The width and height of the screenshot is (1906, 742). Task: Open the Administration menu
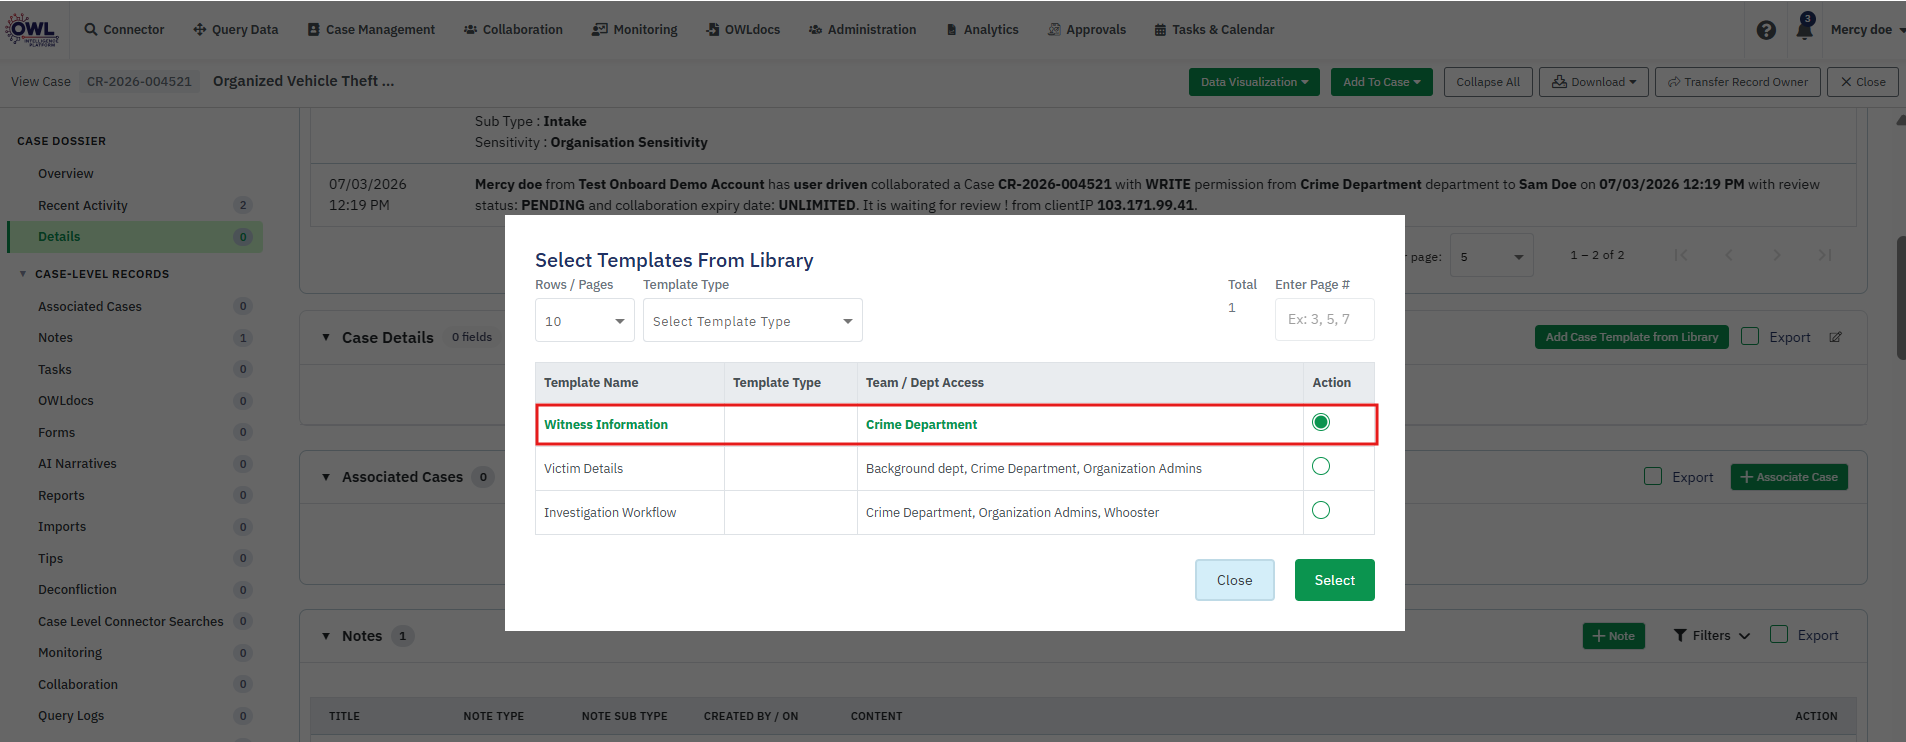862,30
